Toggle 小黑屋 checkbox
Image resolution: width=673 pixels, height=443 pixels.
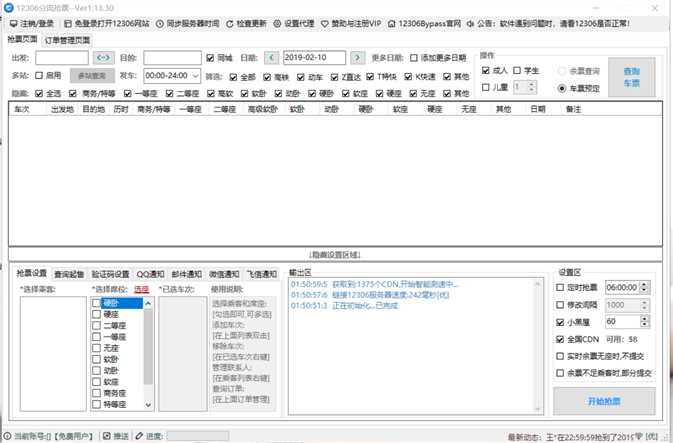click(x=560, y=322)
